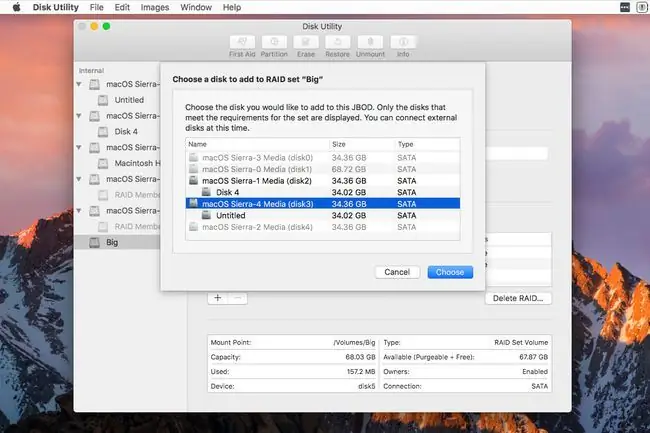650x433 pixels.
Task: Open the Help menu
Action: (x=232, y=7)
